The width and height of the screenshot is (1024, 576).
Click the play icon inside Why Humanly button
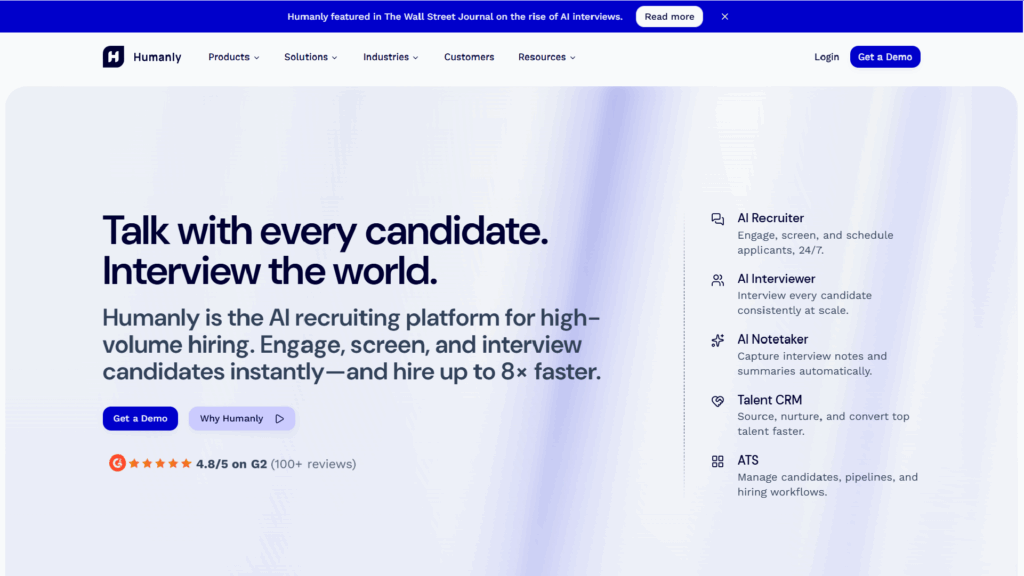[280, 418]
